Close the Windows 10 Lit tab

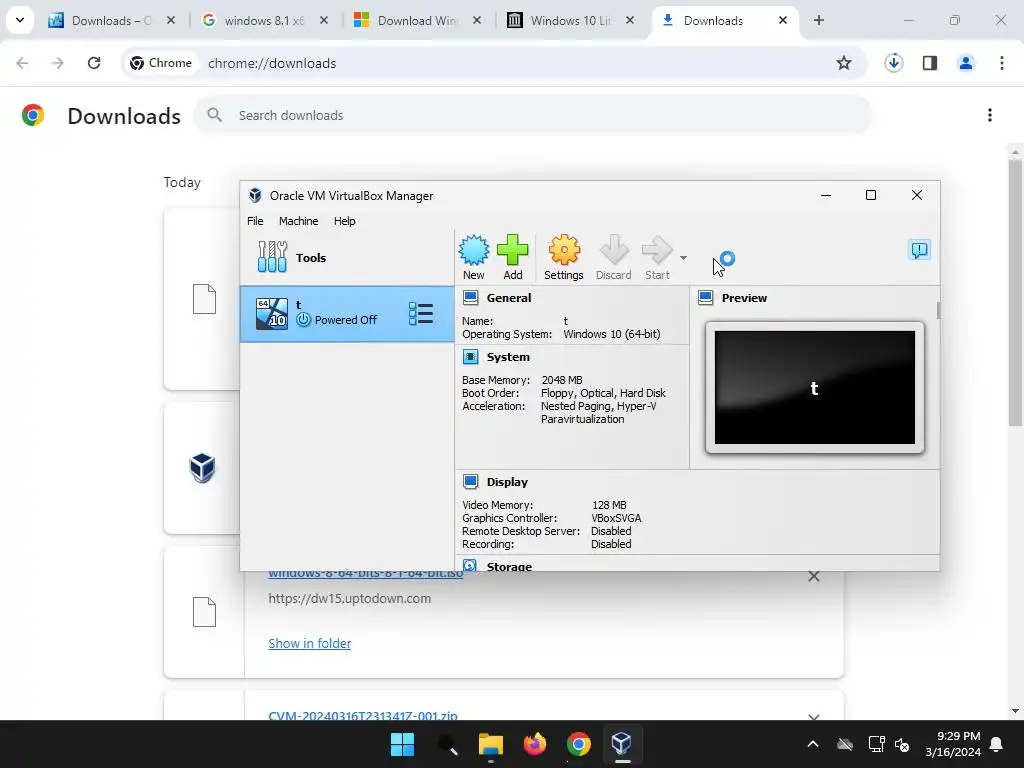pos(630,20)
